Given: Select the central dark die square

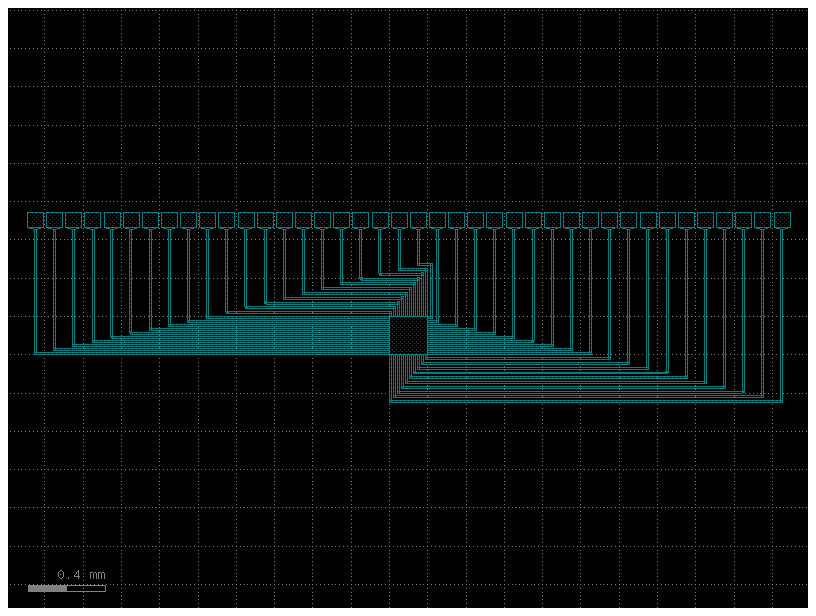Looking at the screenshot, I should (409, 335).
